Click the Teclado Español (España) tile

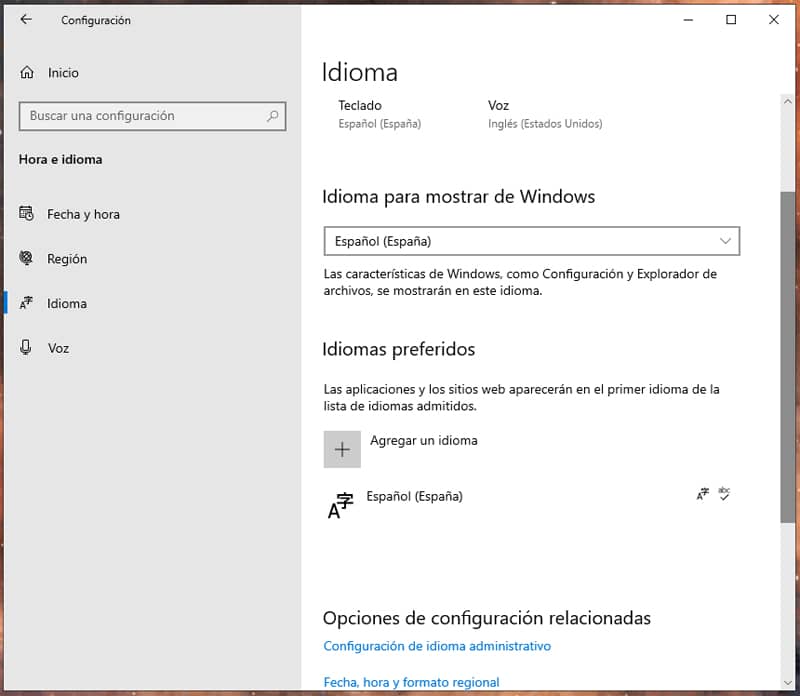pyautogui.click(x=380, y=114)
